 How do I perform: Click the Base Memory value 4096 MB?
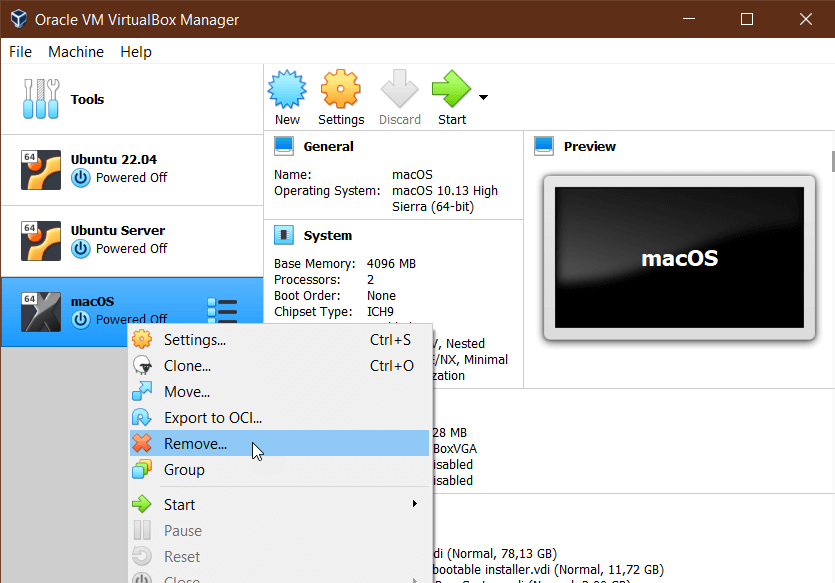point(391,264)
